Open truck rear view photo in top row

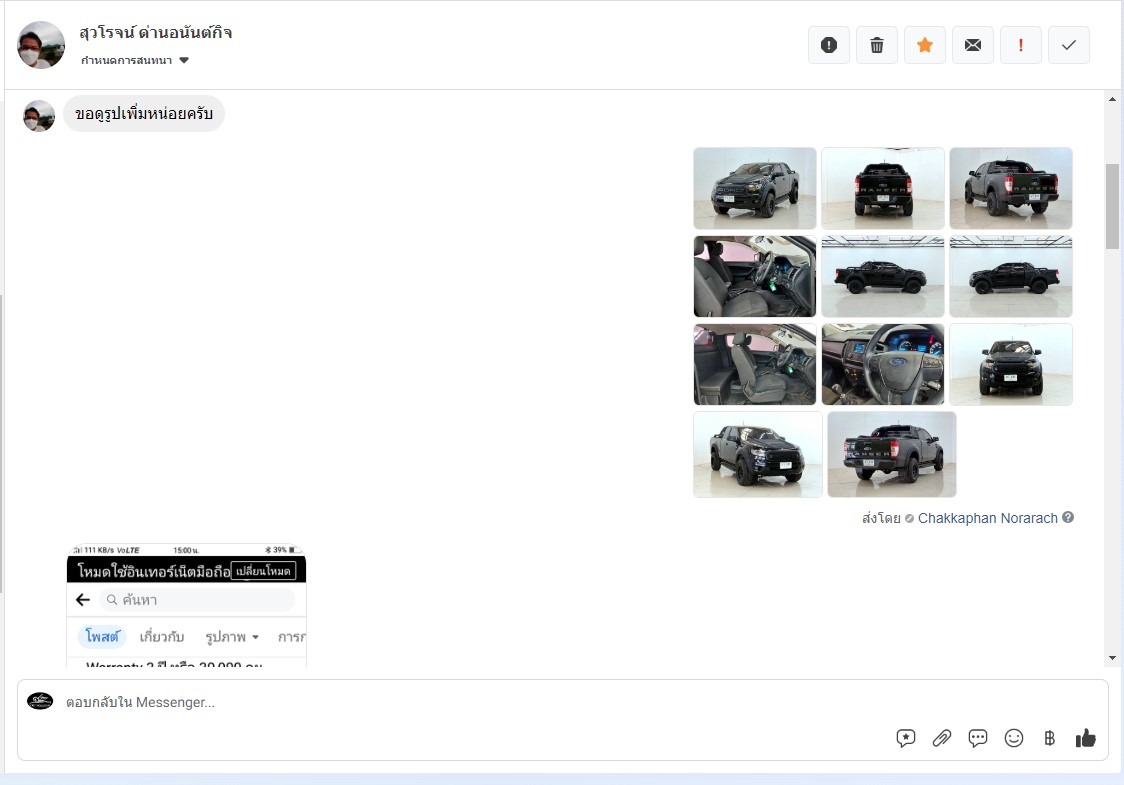click(883, 189)
